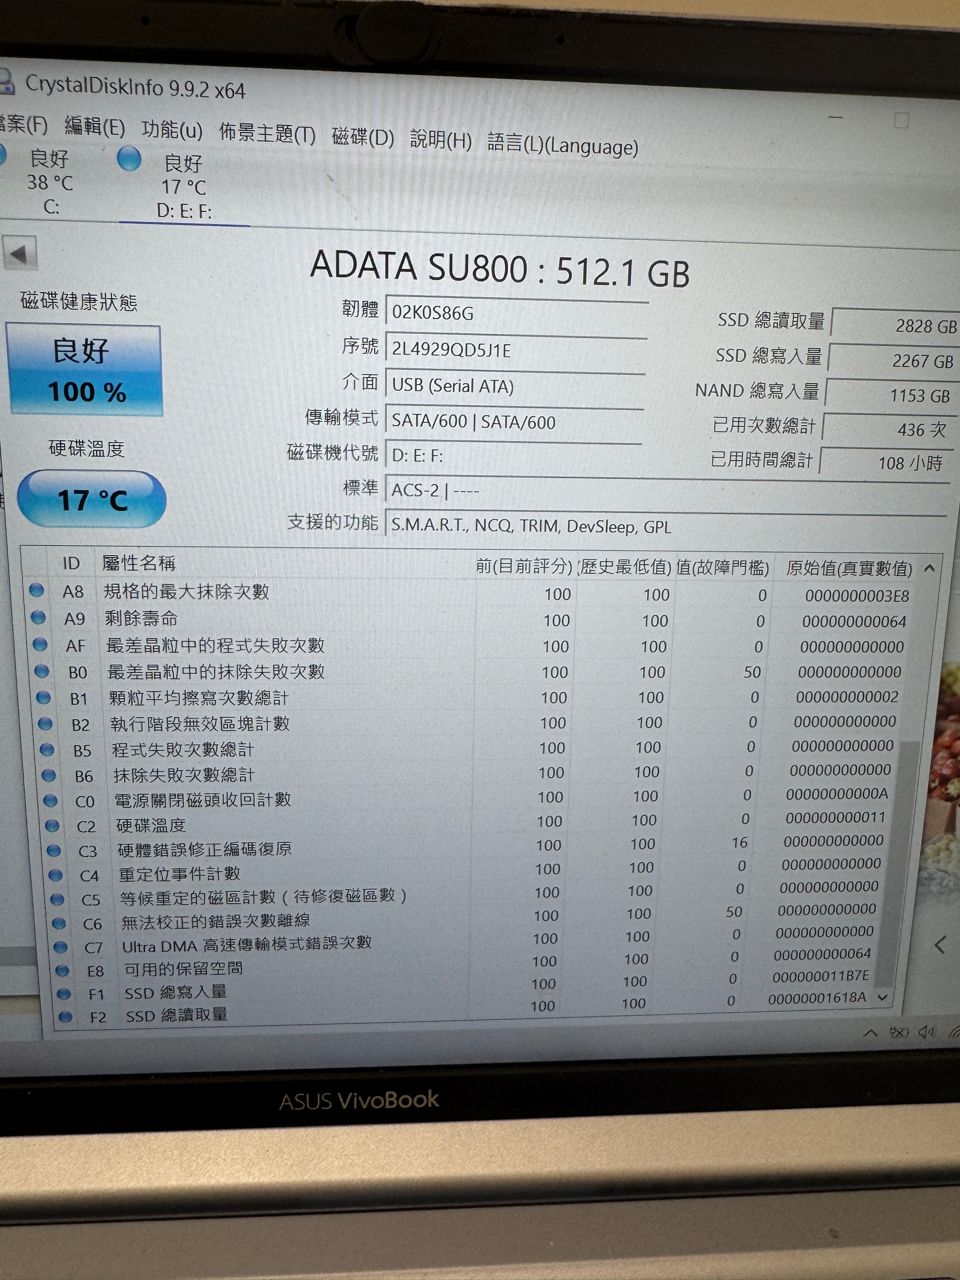960x1280 pixels.
Task: Click status dot beside 硬碟溫度 attribute C2
Action: click(x=53, y=825)
